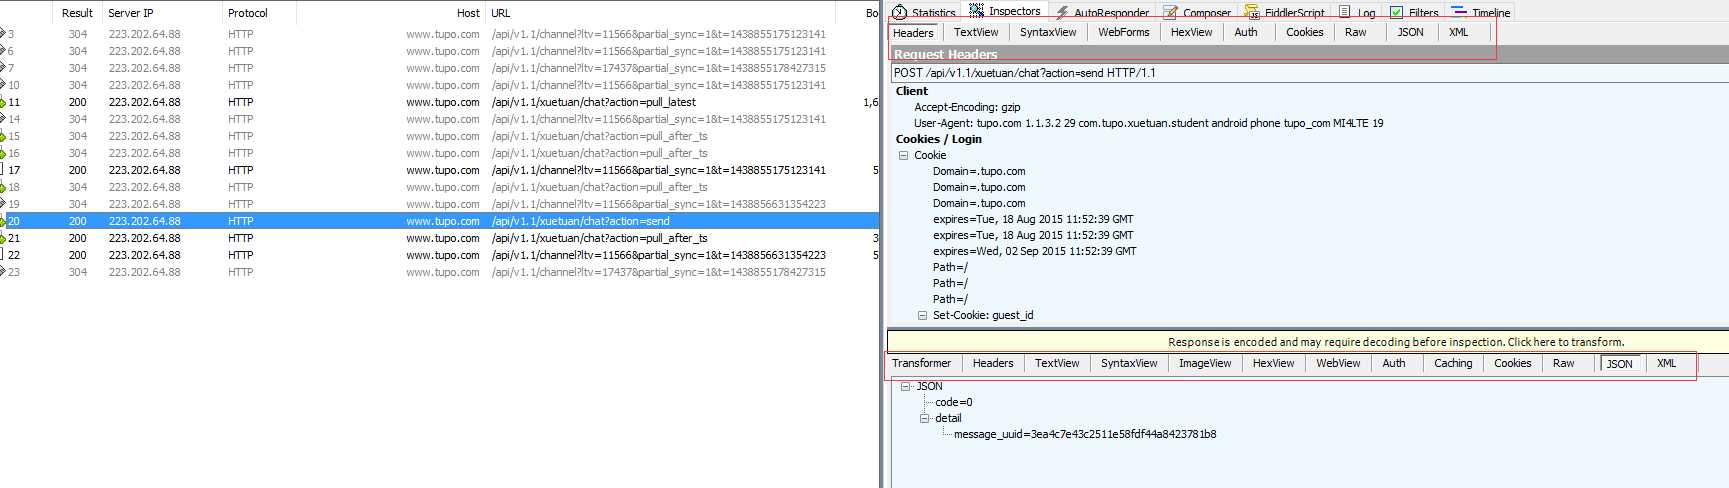Click the response-encoded transform notice bar

[x=1308, y=342]
